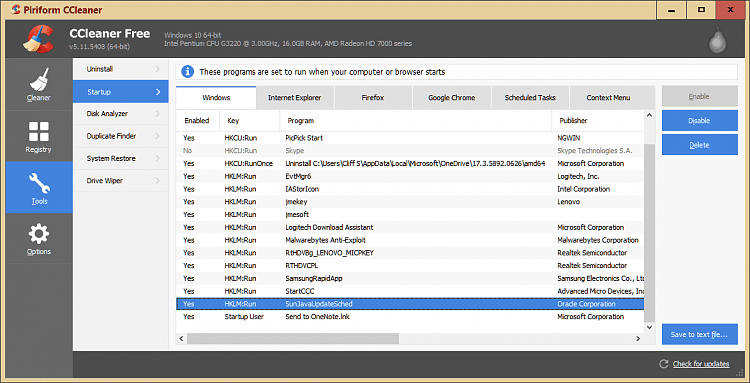Click the vertical scrollbar down arrow
This screenshot has height=383, width=750.
[x=649, y=328]
